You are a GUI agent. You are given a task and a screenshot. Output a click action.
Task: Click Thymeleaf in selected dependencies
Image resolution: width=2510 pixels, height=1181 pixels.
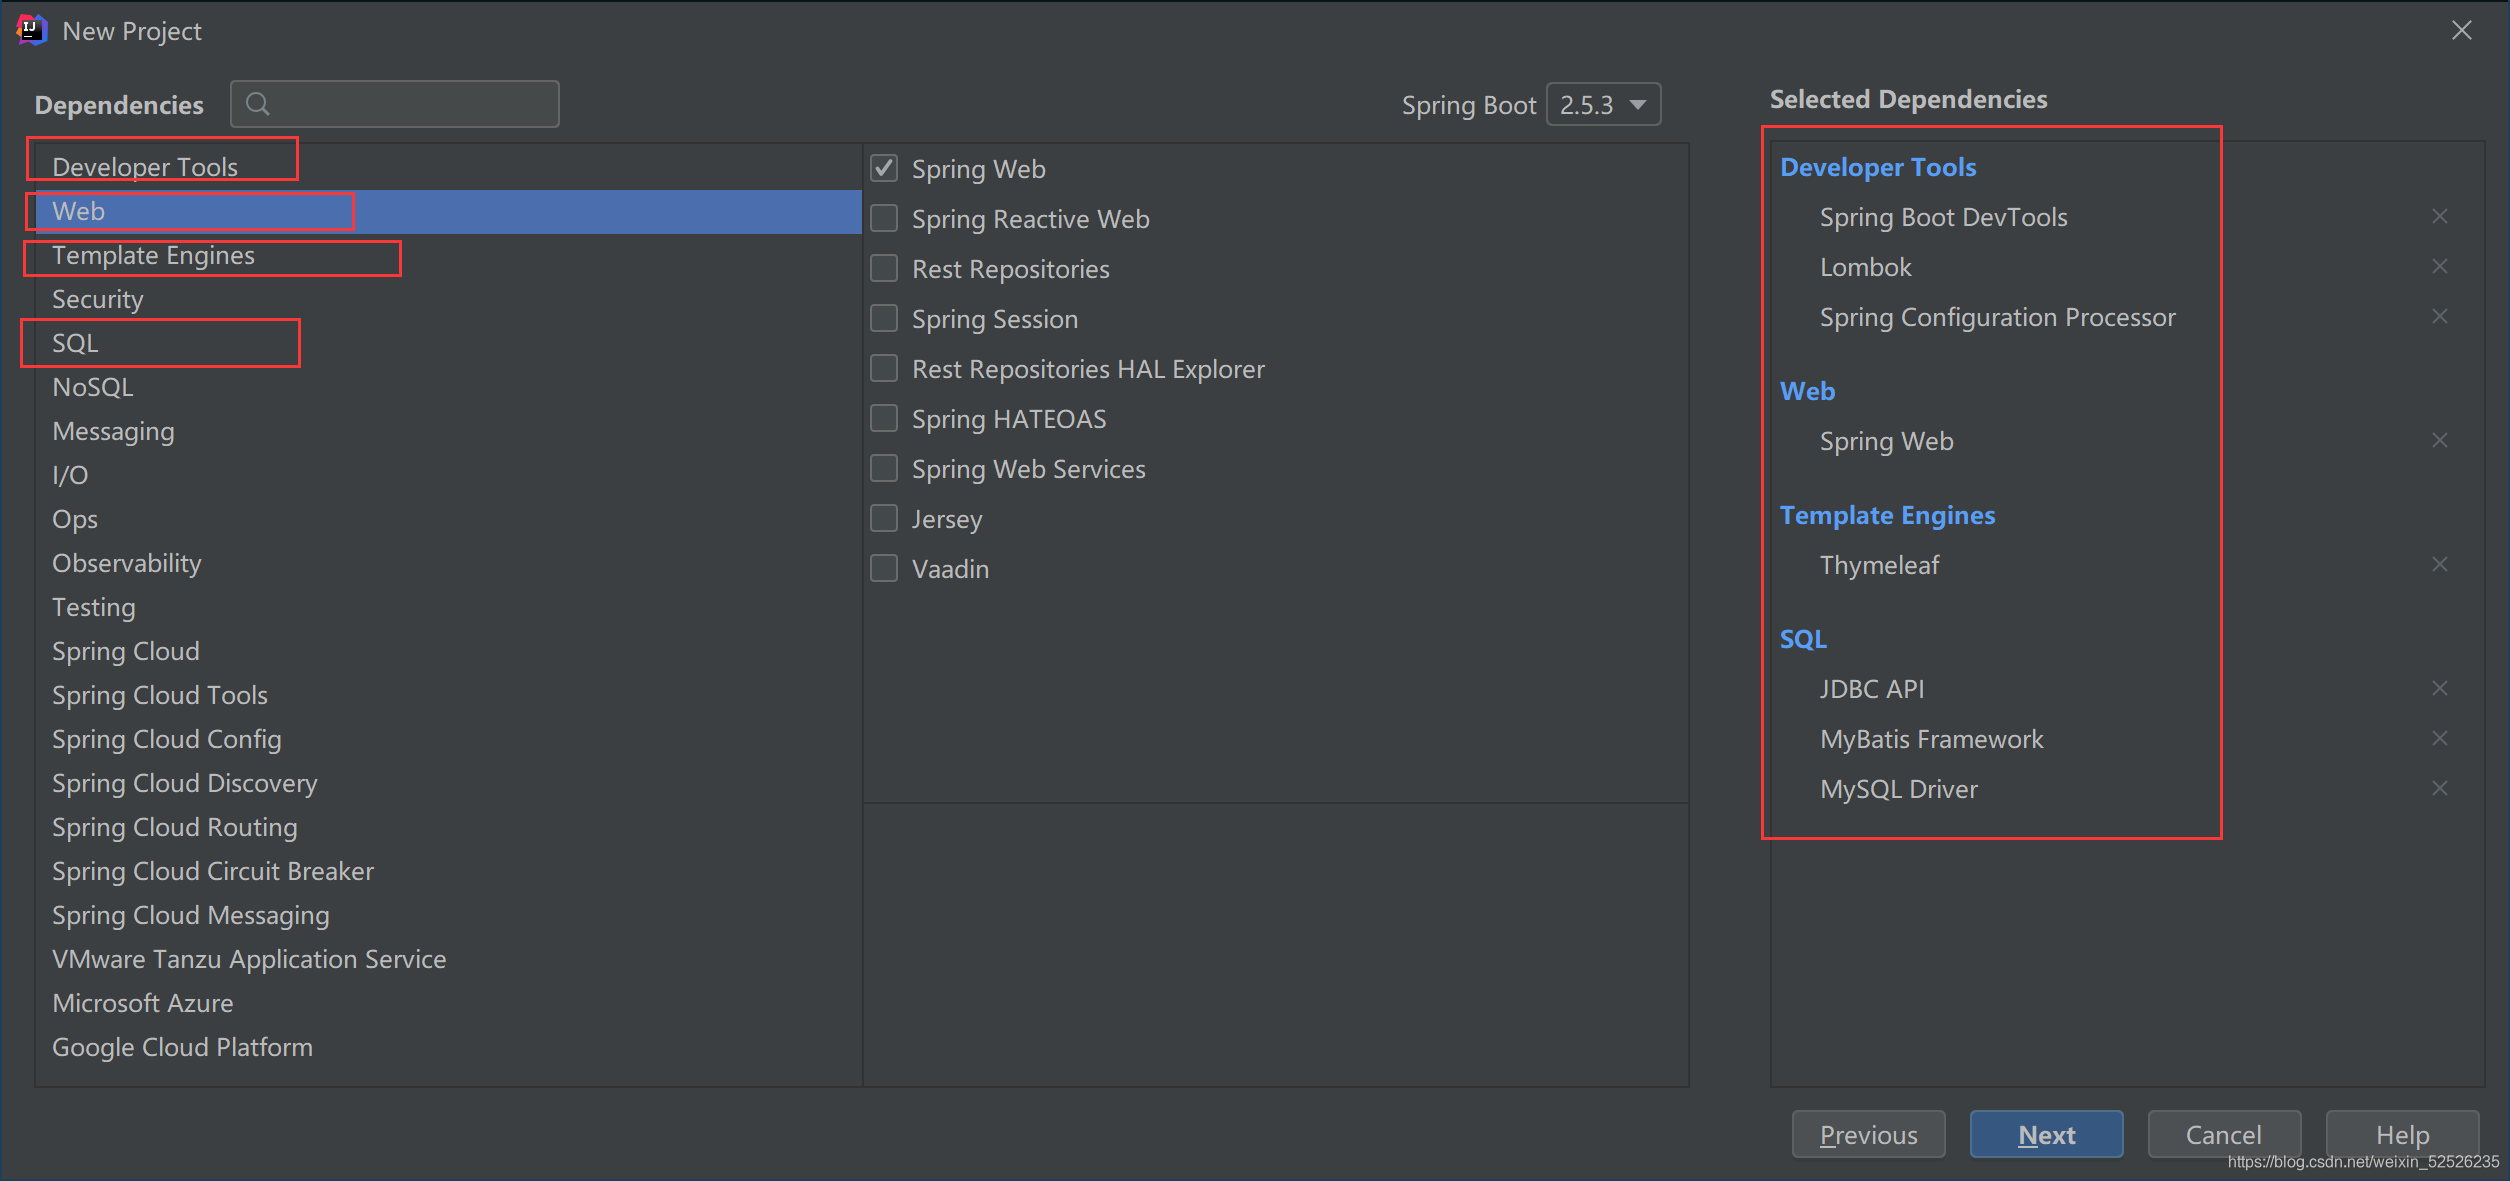pos(1879,565)
